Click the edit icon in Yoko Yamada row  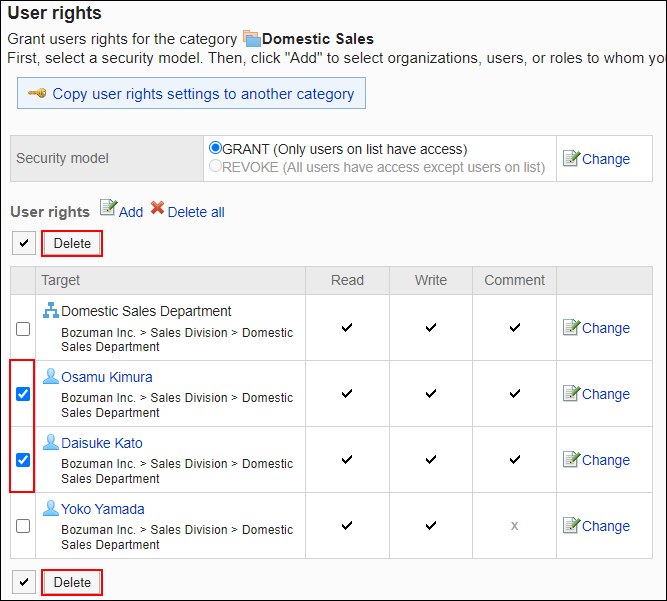pyautogui.click(x=571, y=525)
